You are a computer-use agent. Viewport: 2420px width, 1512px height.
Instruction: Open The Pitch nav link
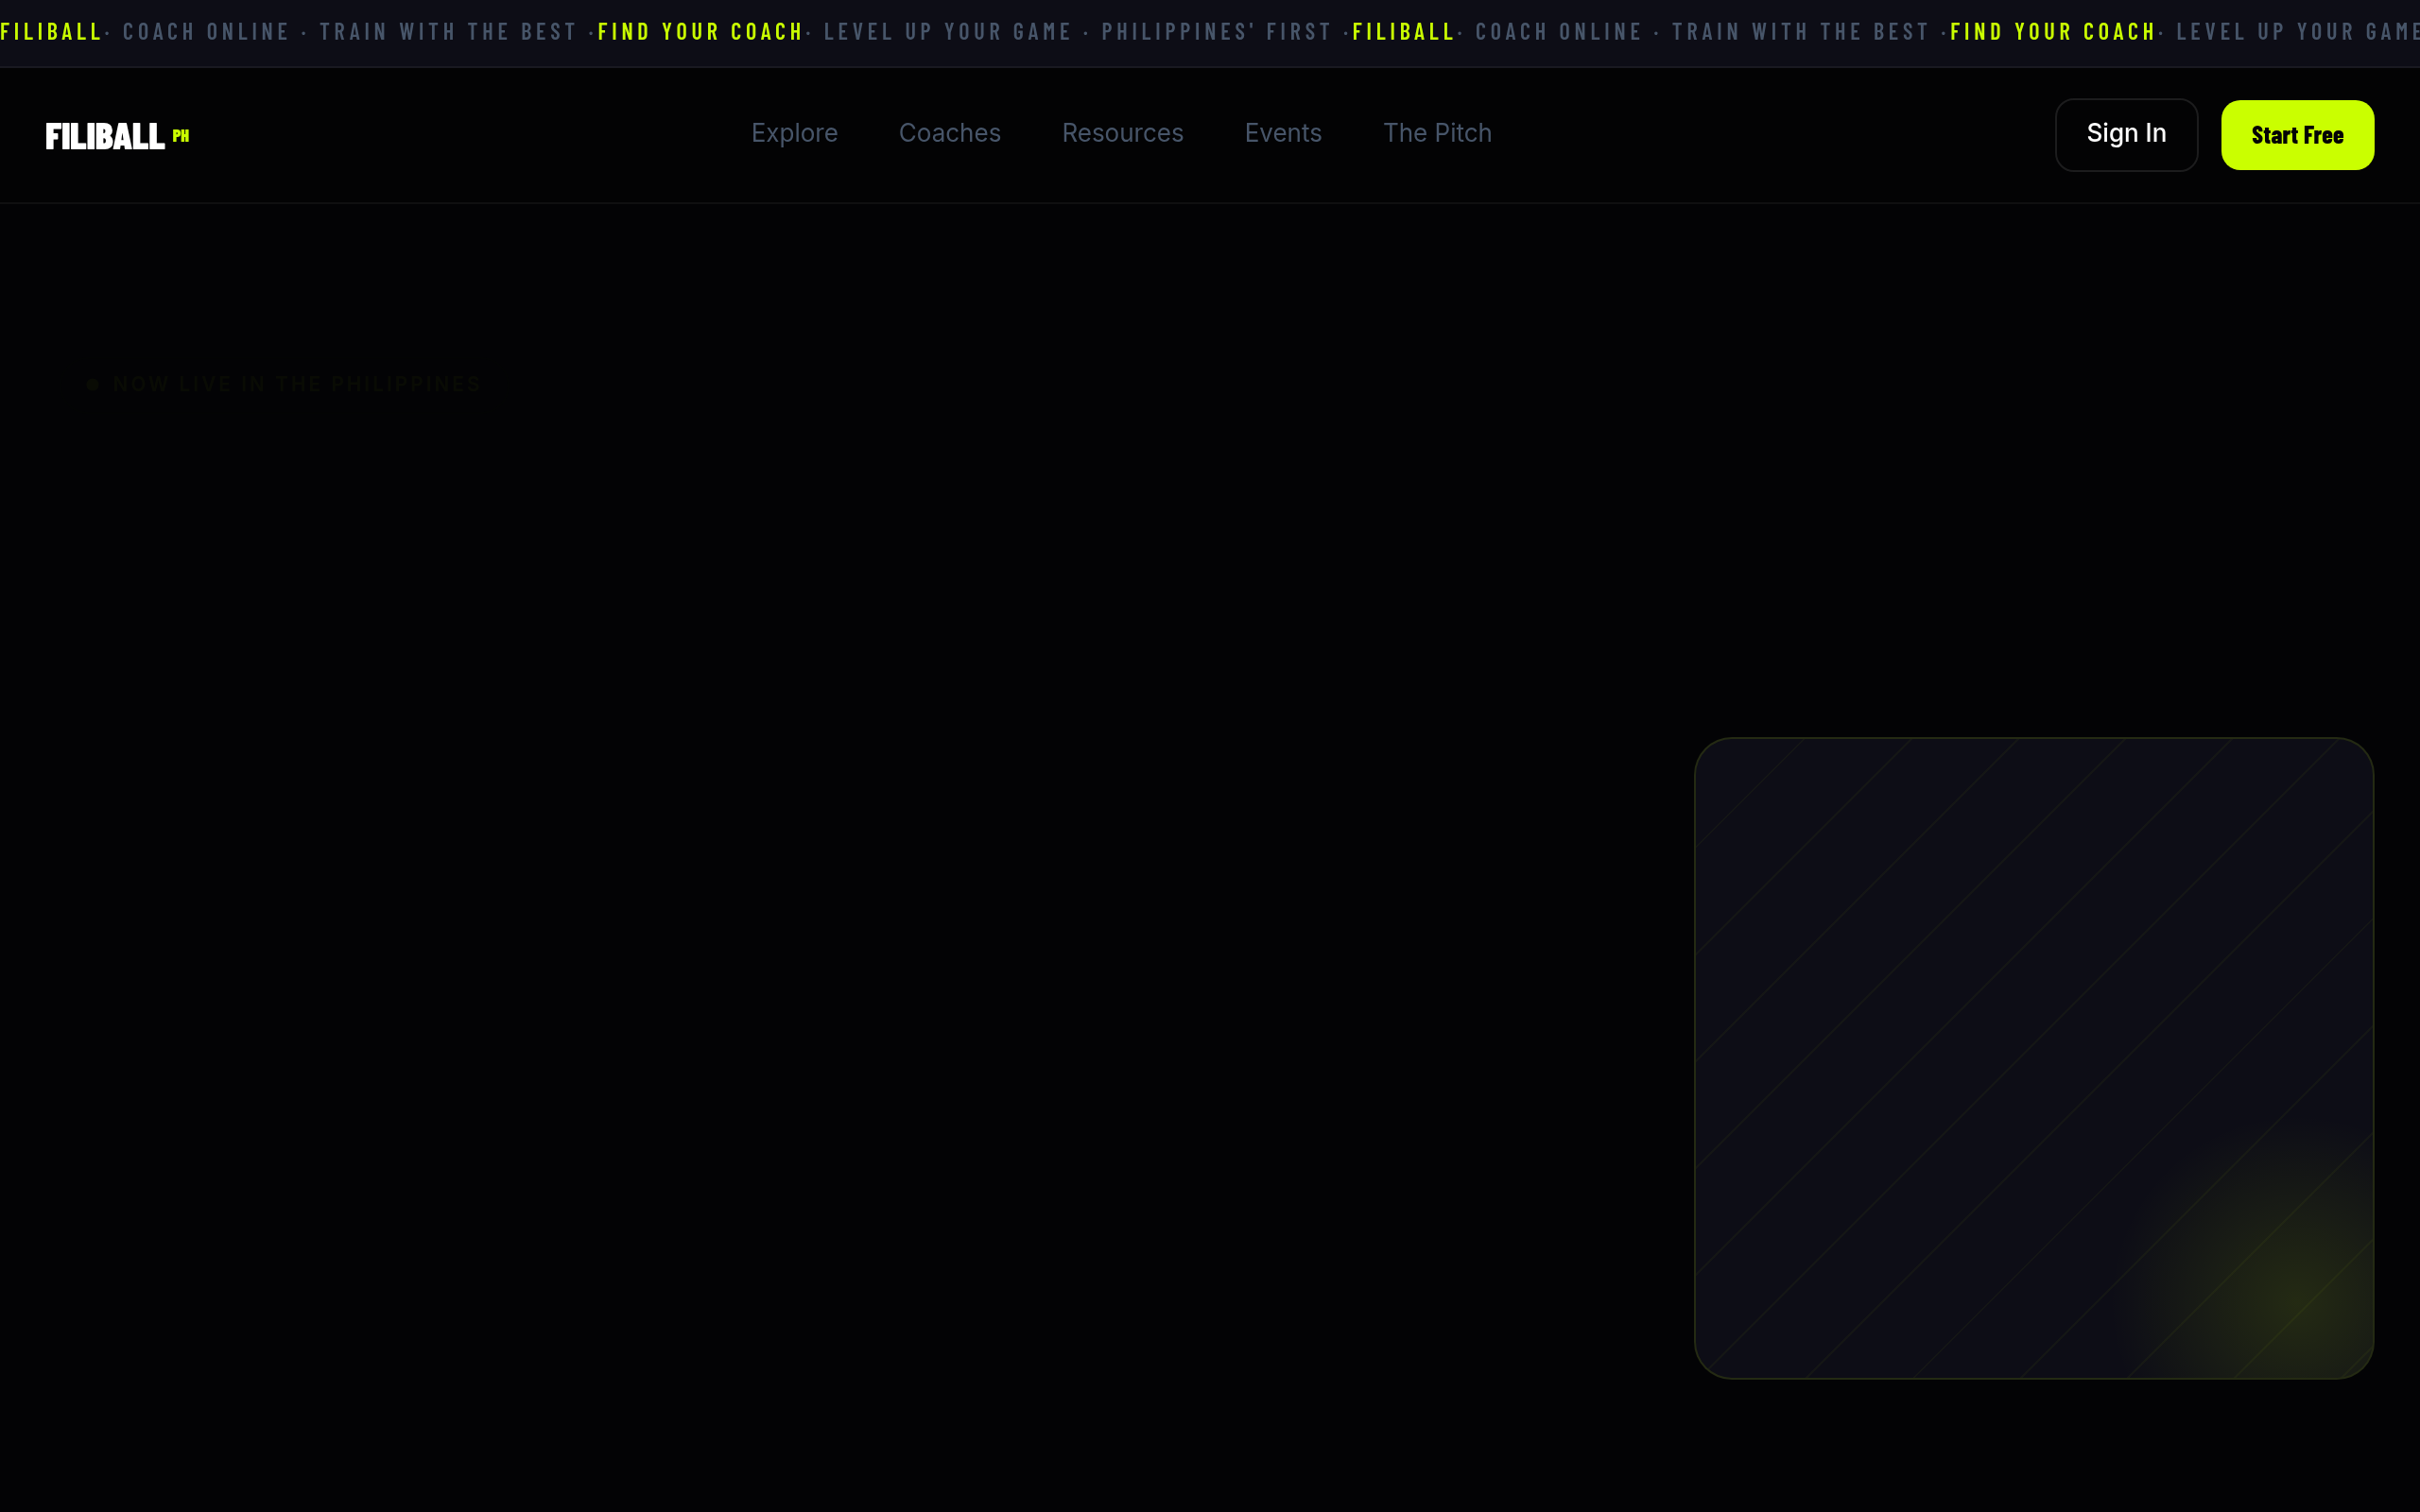tap(1436, 133)
